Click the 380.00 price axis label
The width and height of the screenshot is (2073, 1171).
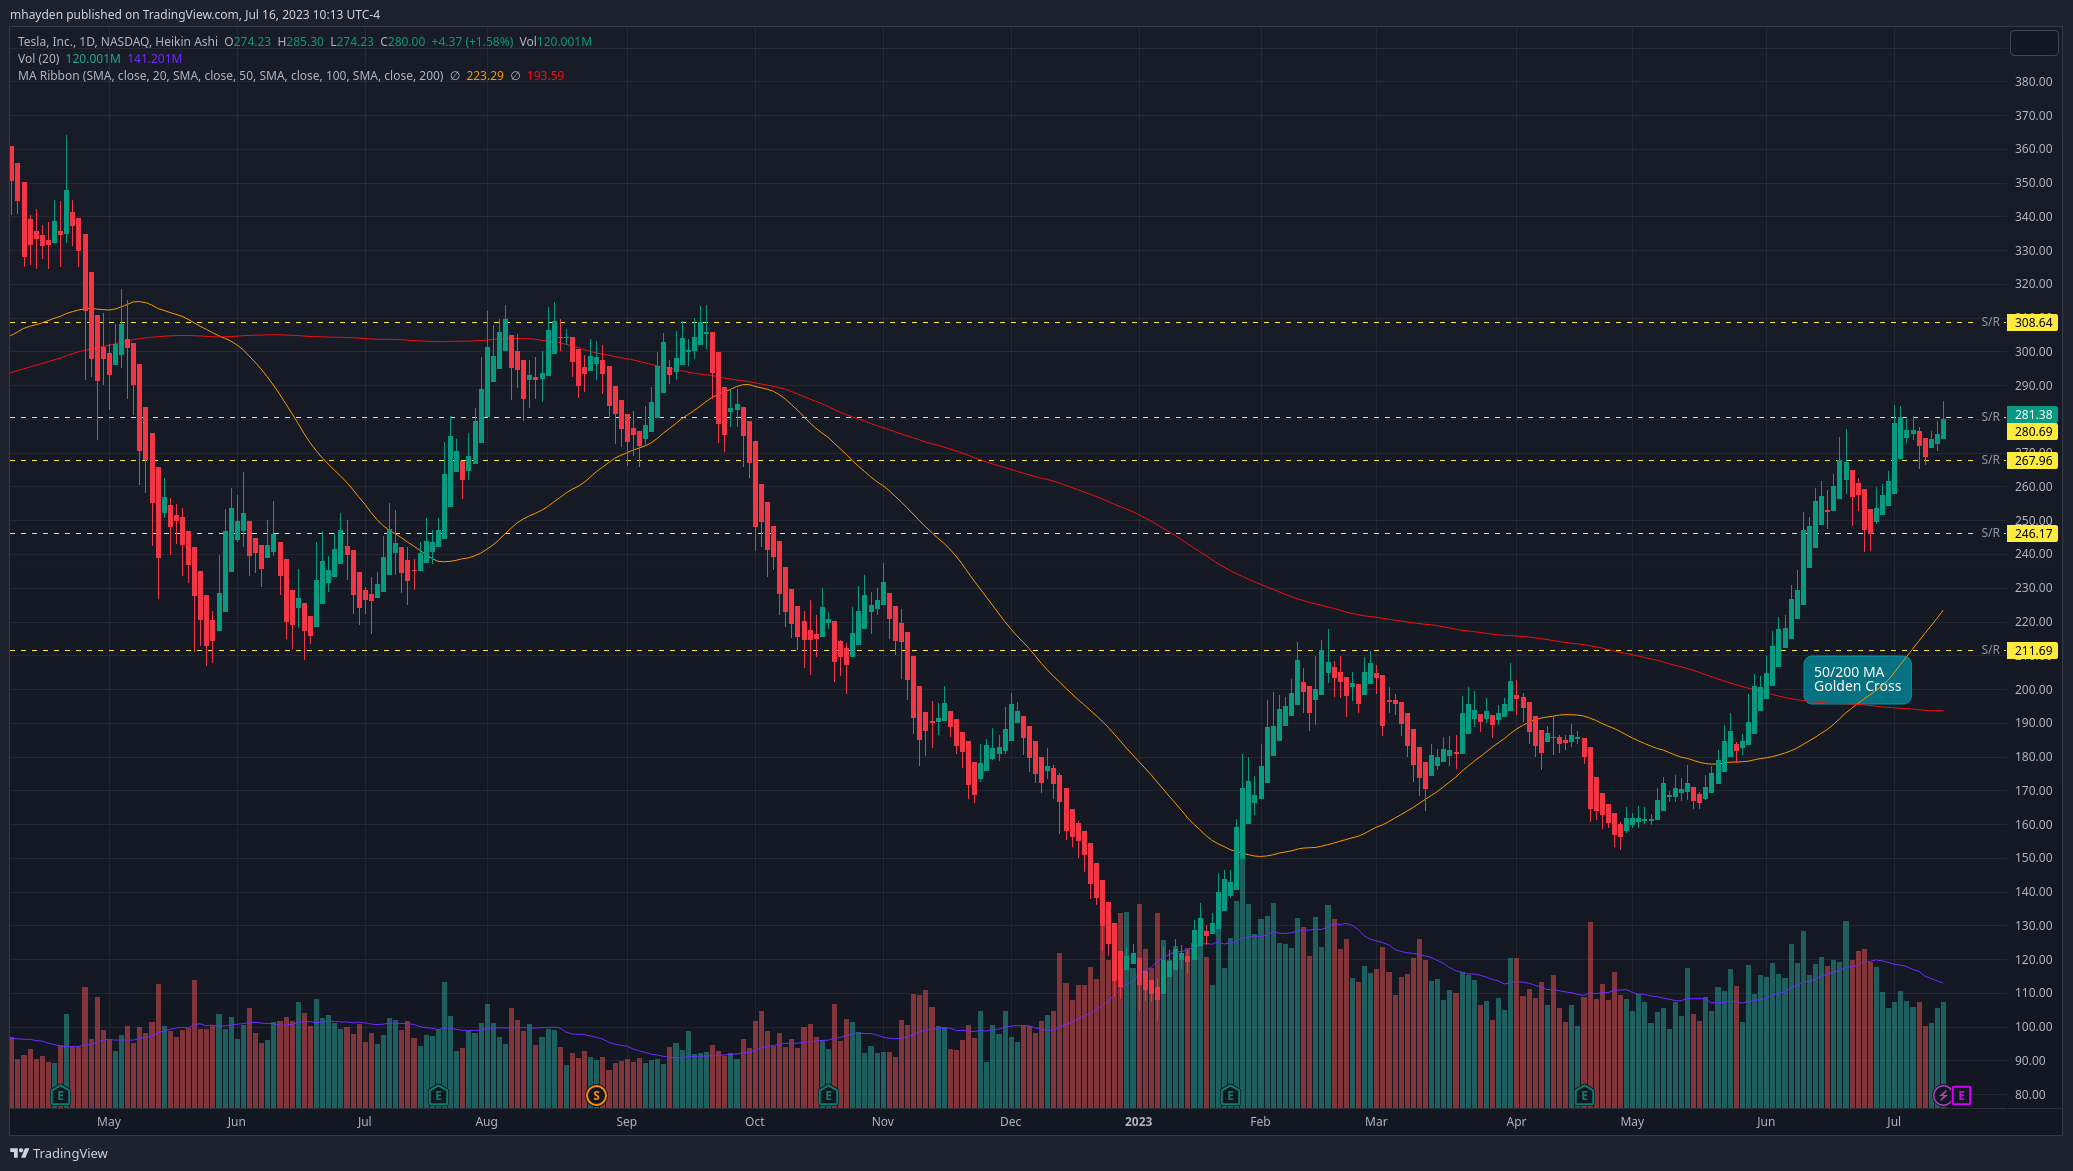[2033, 81]
